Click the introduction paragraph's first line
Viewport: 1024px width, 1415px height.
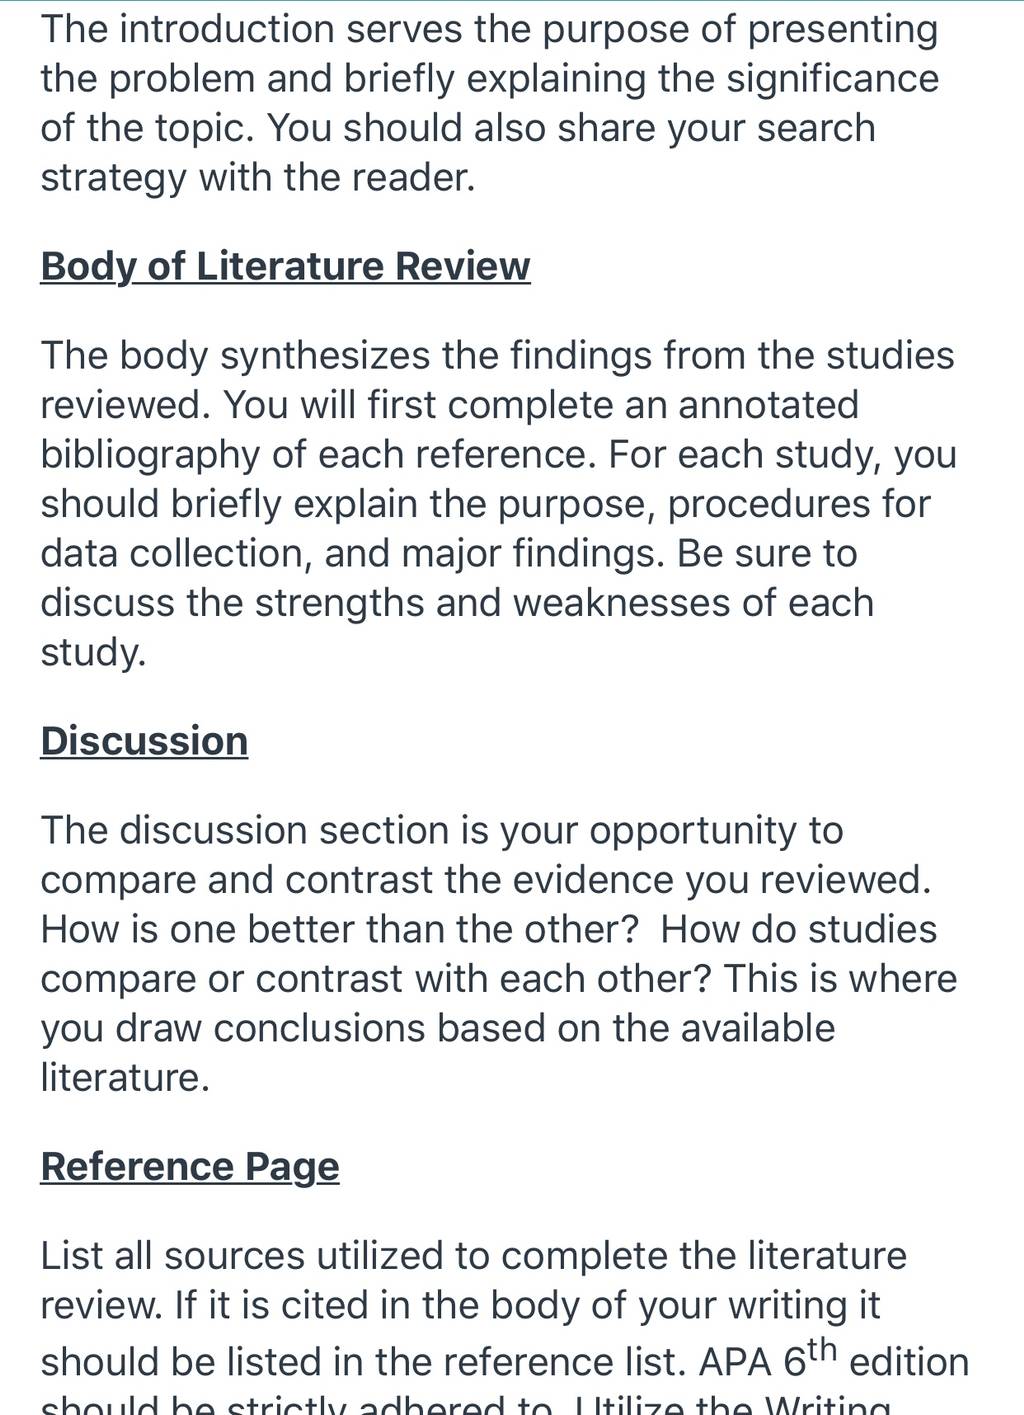[489, 30]
